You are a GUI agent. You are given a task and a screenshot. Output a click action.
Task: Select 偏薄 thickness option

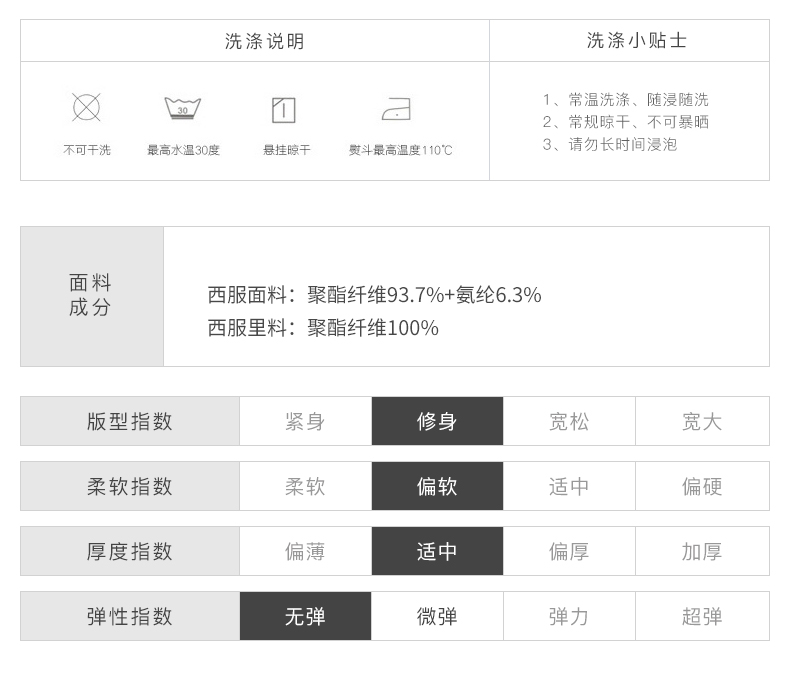coord(305,551)
